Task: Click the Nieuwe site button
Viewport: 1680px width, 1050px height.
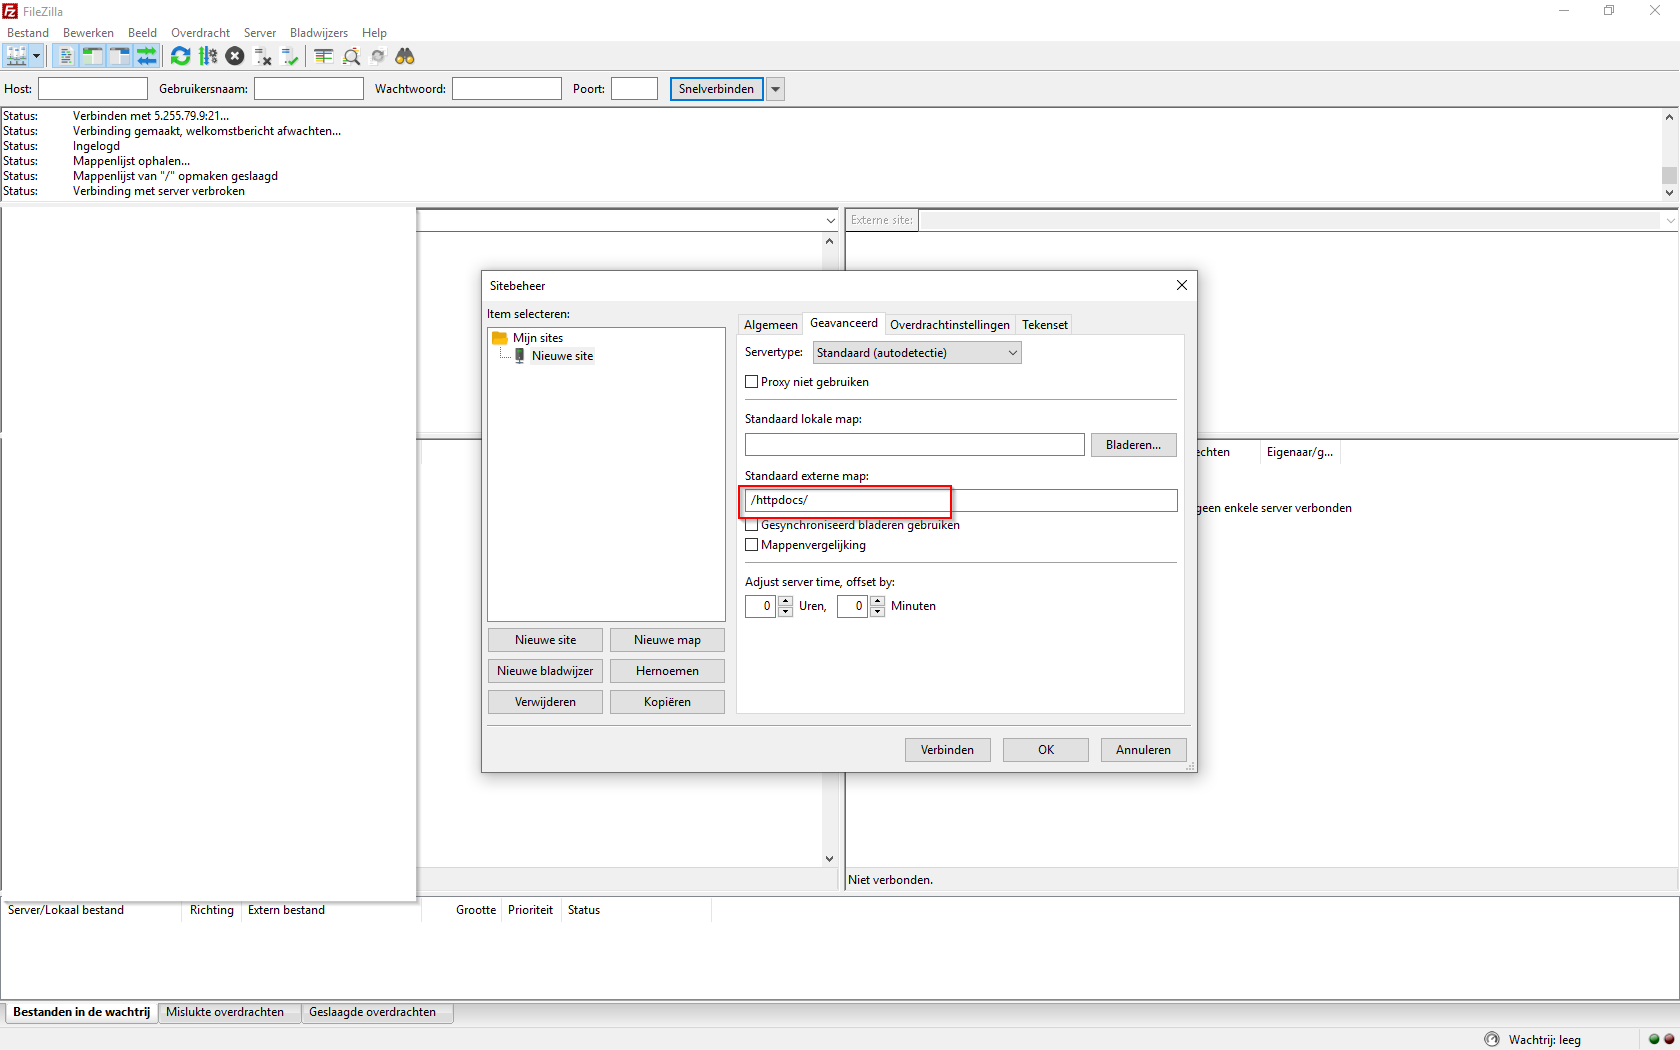Action: point(546,640)
